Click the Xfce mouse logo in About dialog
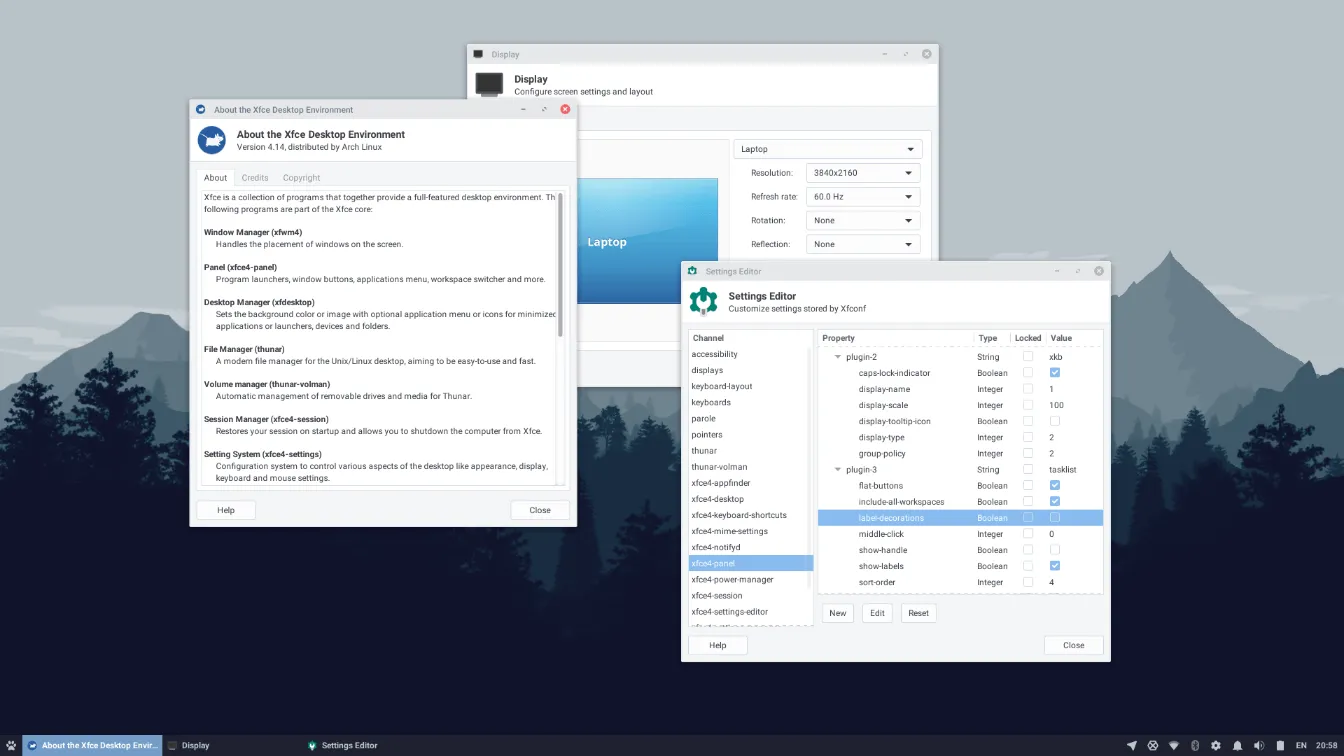 coord(211,140)
